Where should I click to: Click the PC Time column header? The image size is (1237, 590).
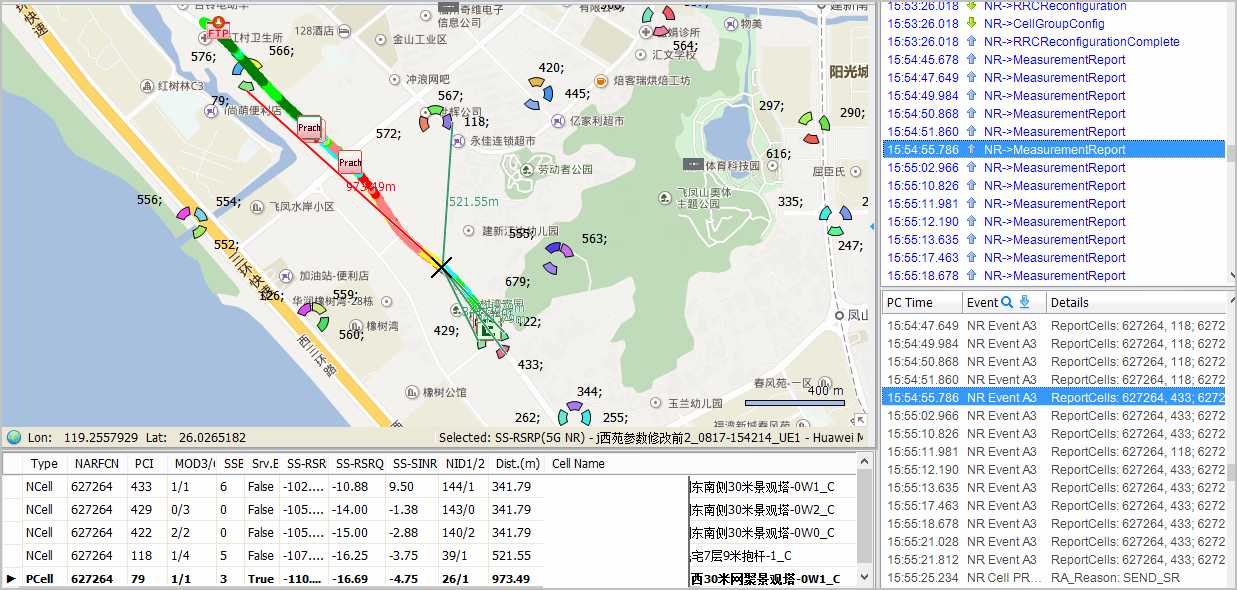[x=910, y=302]
